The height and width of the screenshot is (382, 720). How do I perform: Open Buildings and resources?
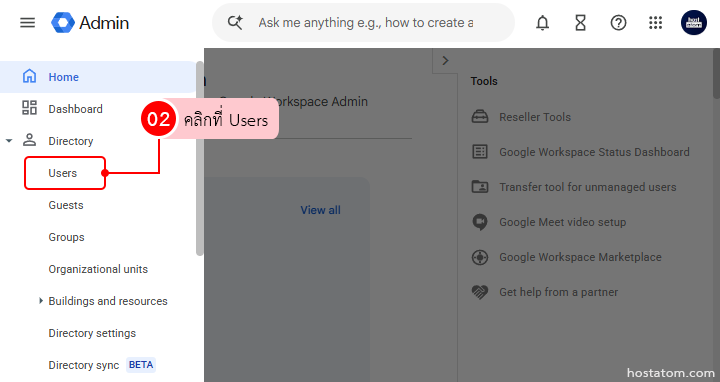108,301
